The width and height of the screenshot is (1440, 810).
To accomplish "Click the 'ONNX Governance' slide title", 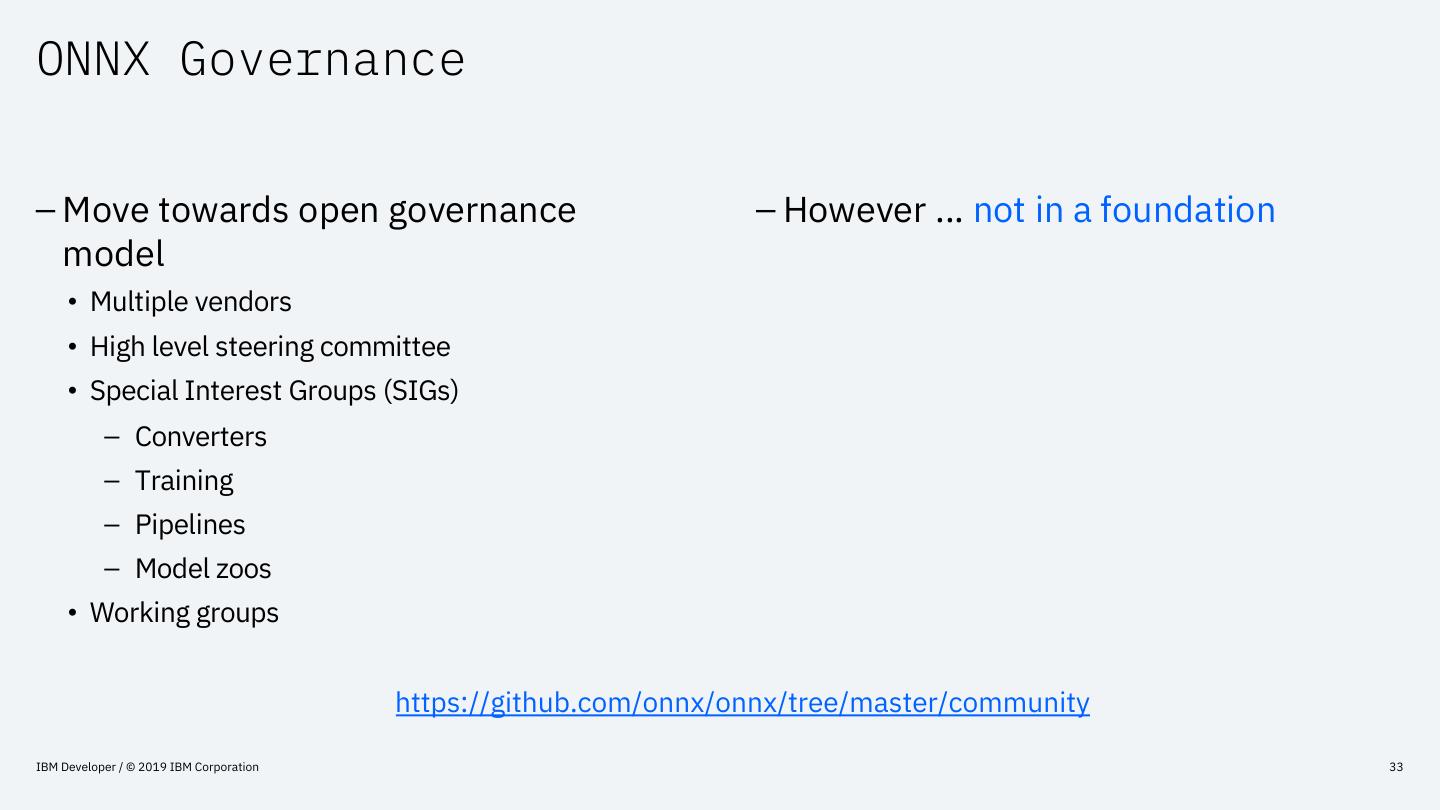I will tap(251, 60).
